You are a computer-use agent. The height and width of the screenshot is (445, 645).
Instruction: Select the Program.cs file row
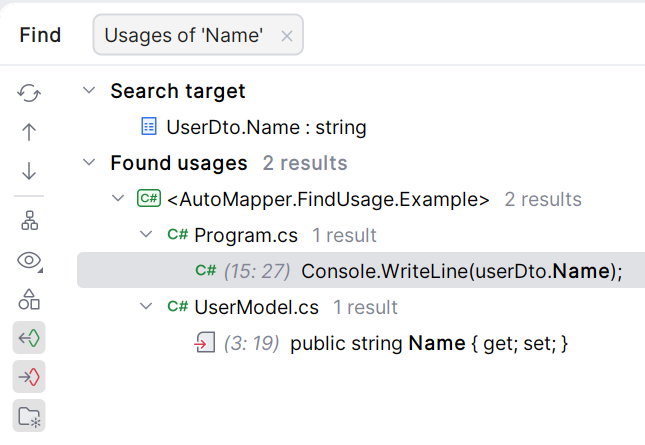[x=246, y=235]
